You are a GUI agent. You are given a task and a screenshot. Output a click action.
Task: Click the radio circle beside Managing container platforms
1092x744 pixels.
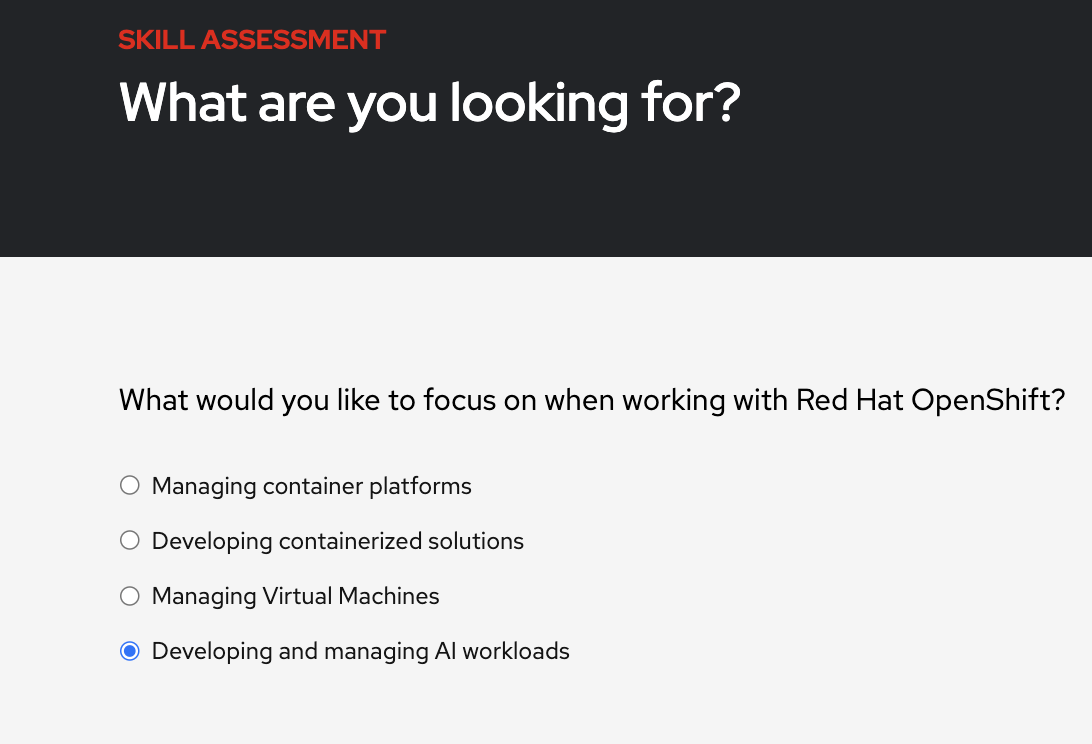click(x=129, y=485)
